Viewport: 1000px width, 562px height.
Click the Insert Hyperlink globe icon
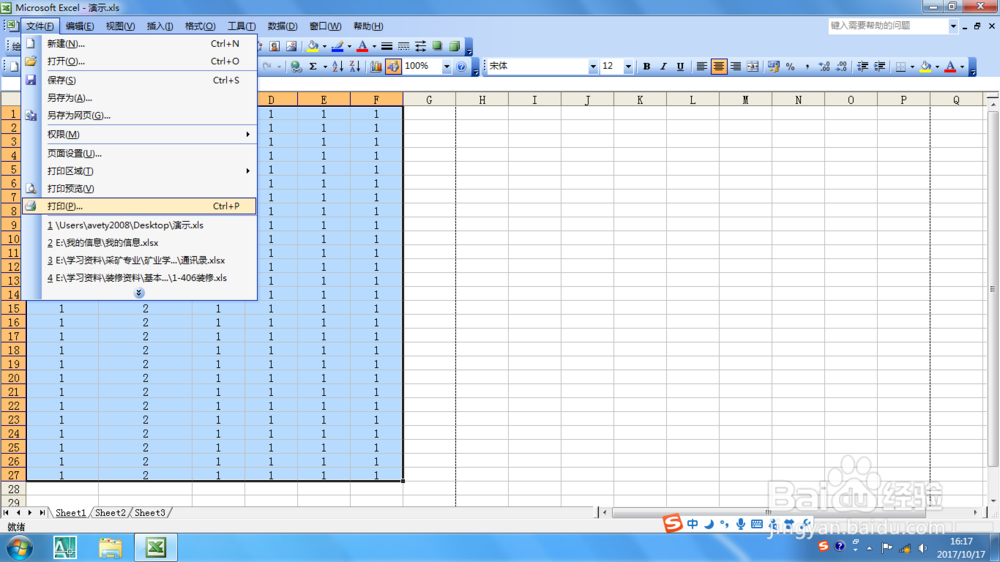[x=296, y=66]
